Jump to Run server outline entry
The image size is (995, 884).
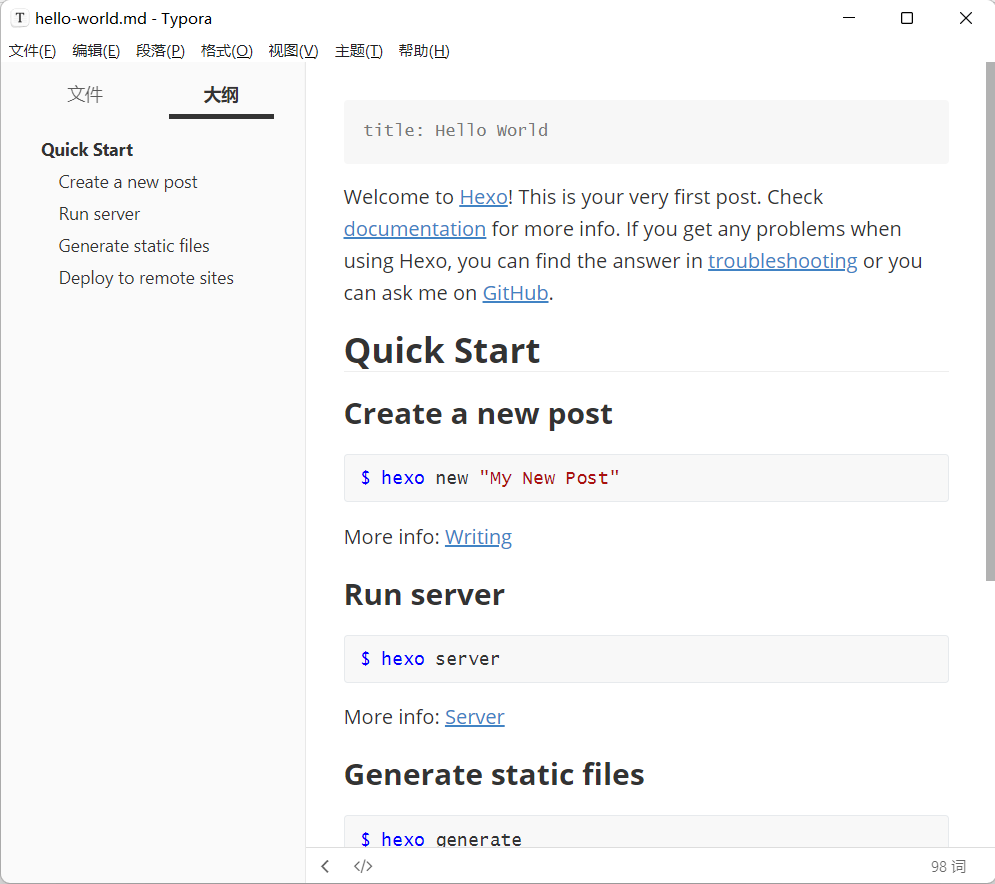(x=99, y=214)
